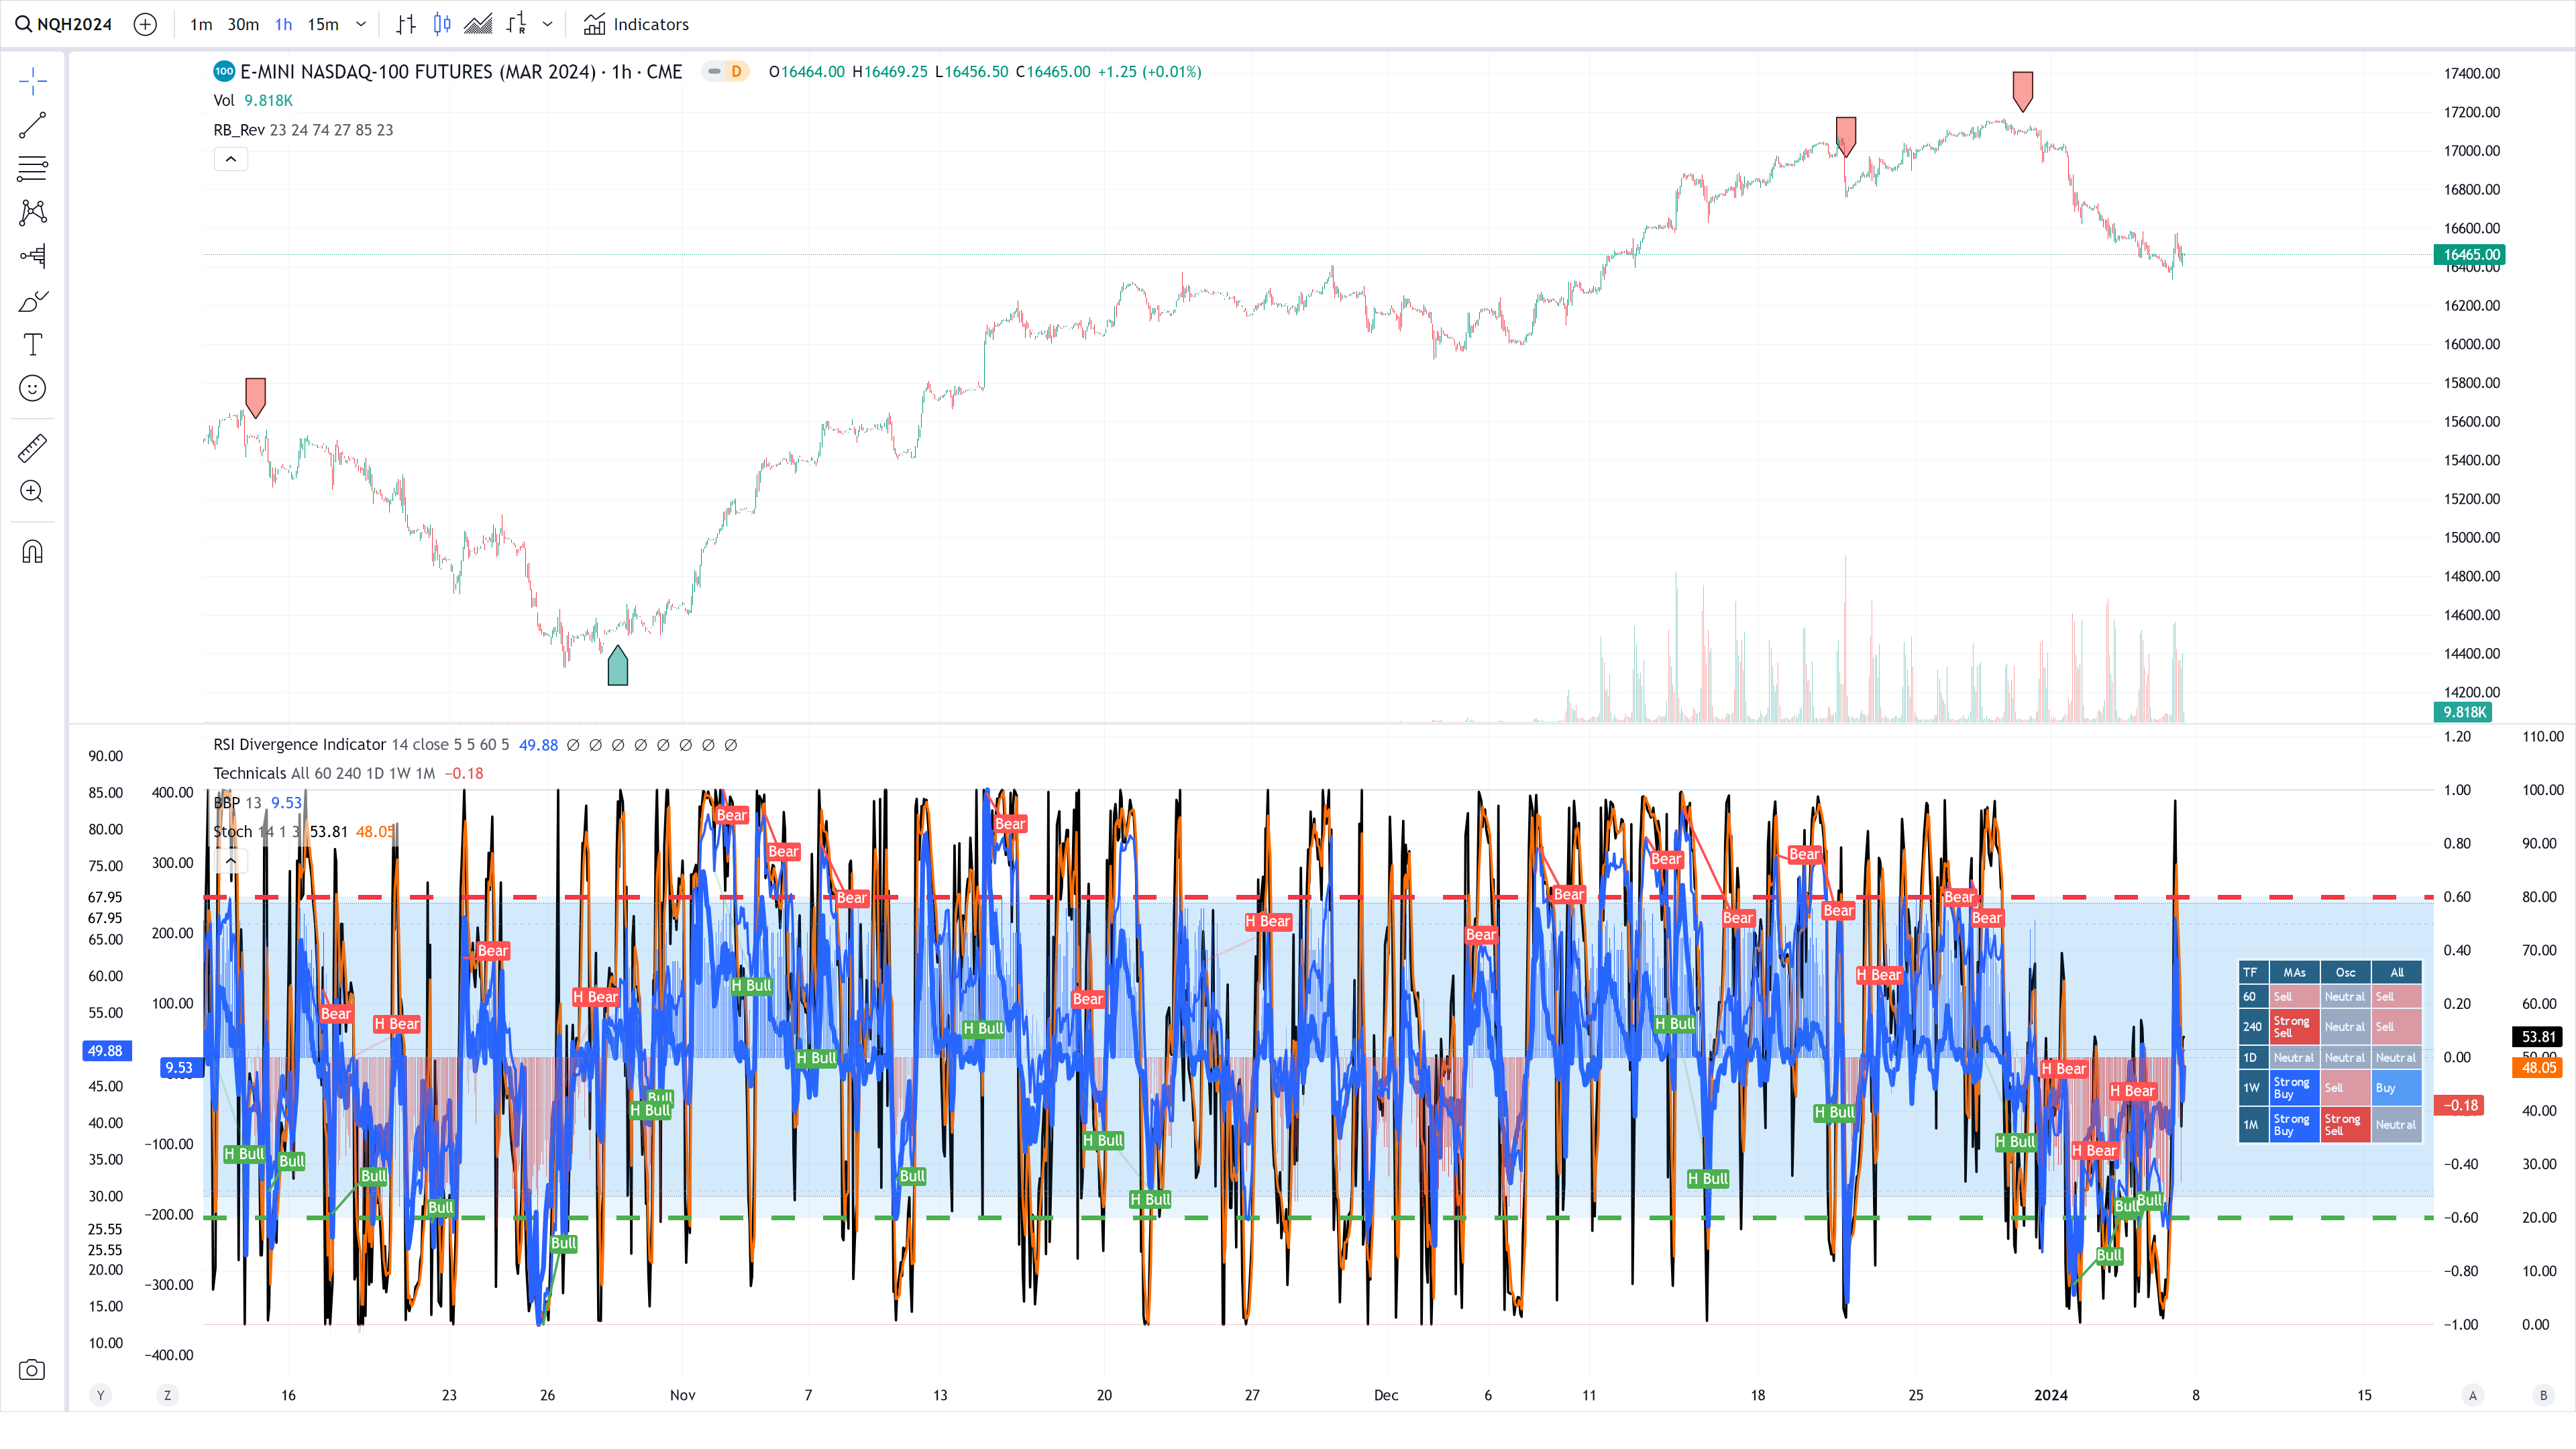Open the Indicators dialog
Image resolution: width=2576 pixels, height=1449 pixels.
636,24
